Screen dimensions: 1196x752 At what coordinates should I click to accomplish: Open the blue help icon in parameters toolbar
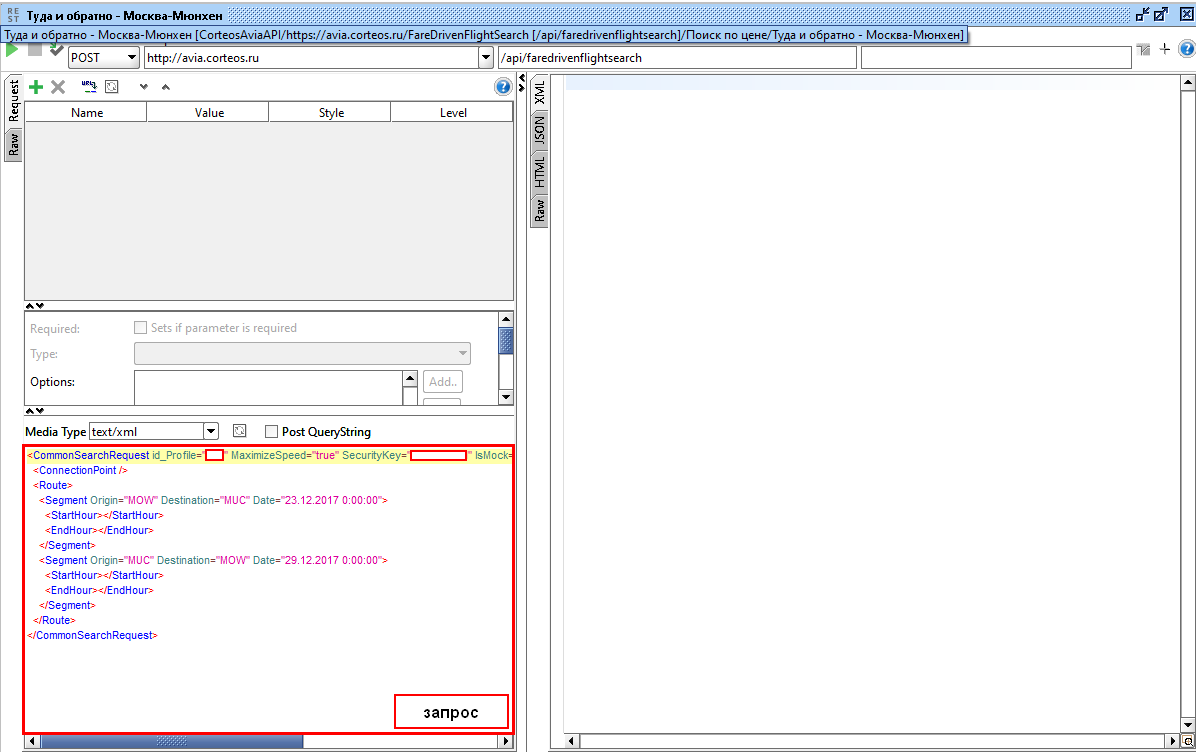(503, 87)
